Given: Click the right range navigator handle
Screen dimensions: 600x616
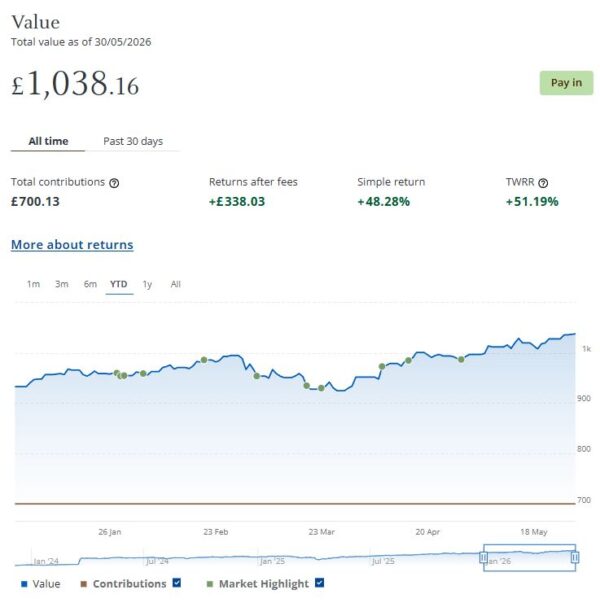Looking at the screenshot, I should tap(575, 557).
